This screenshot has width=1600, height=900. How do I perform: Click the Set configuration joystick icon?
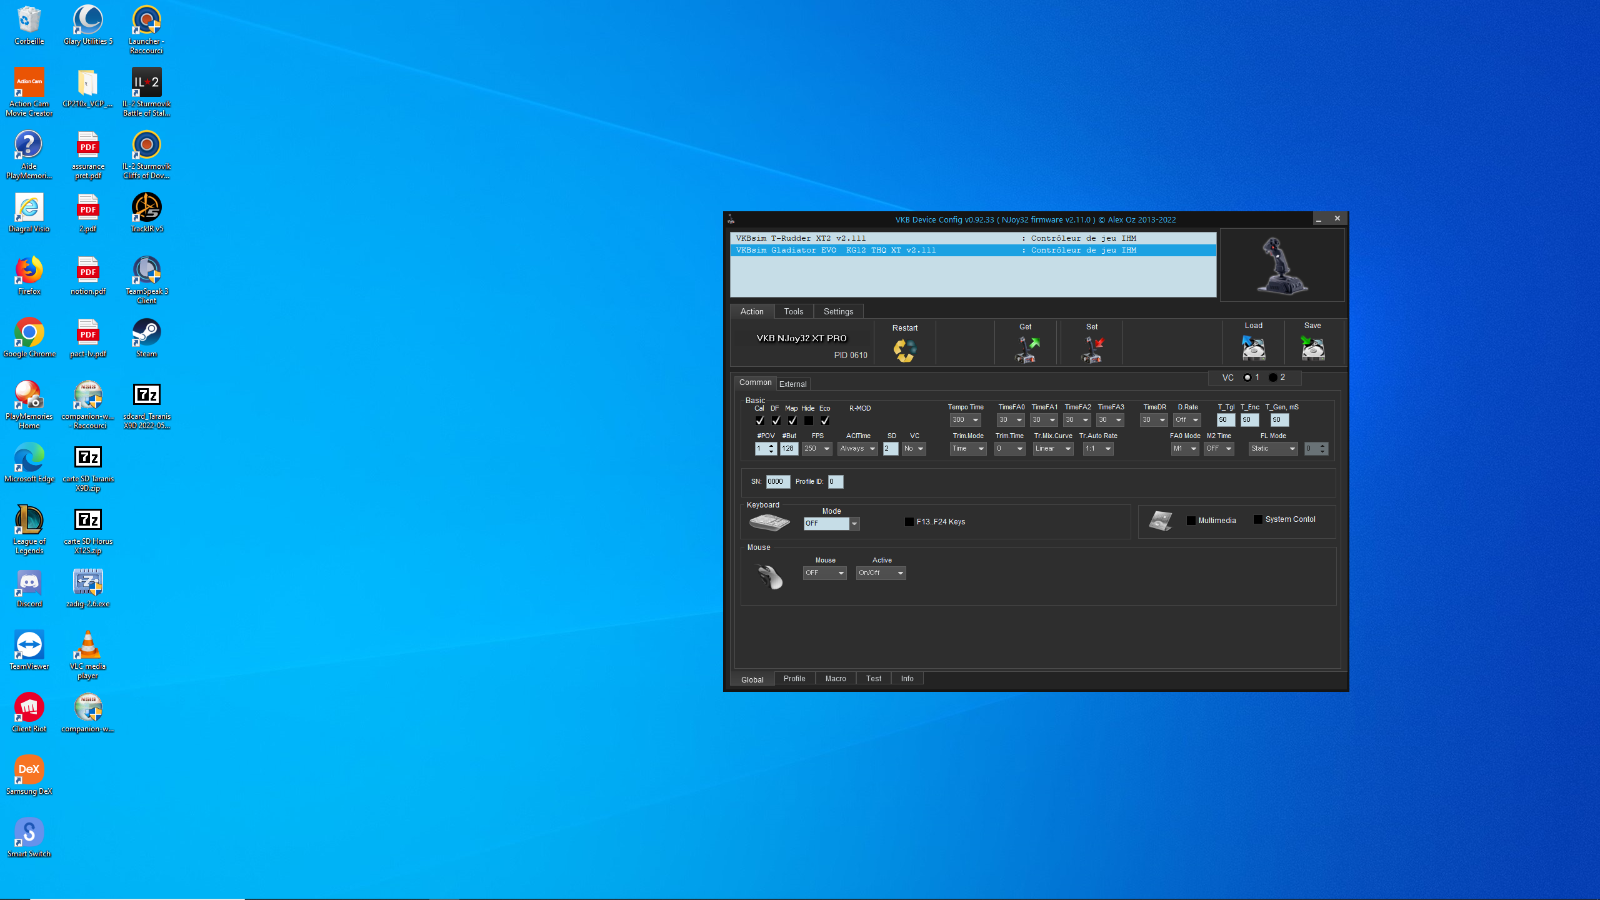1092,349
